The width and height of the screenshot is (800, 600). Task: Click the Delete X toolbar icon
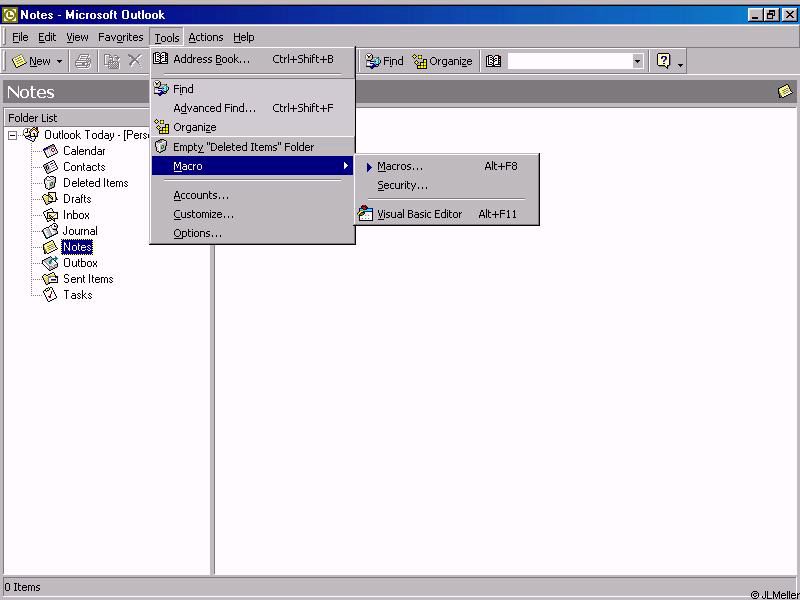click(135, 61)
